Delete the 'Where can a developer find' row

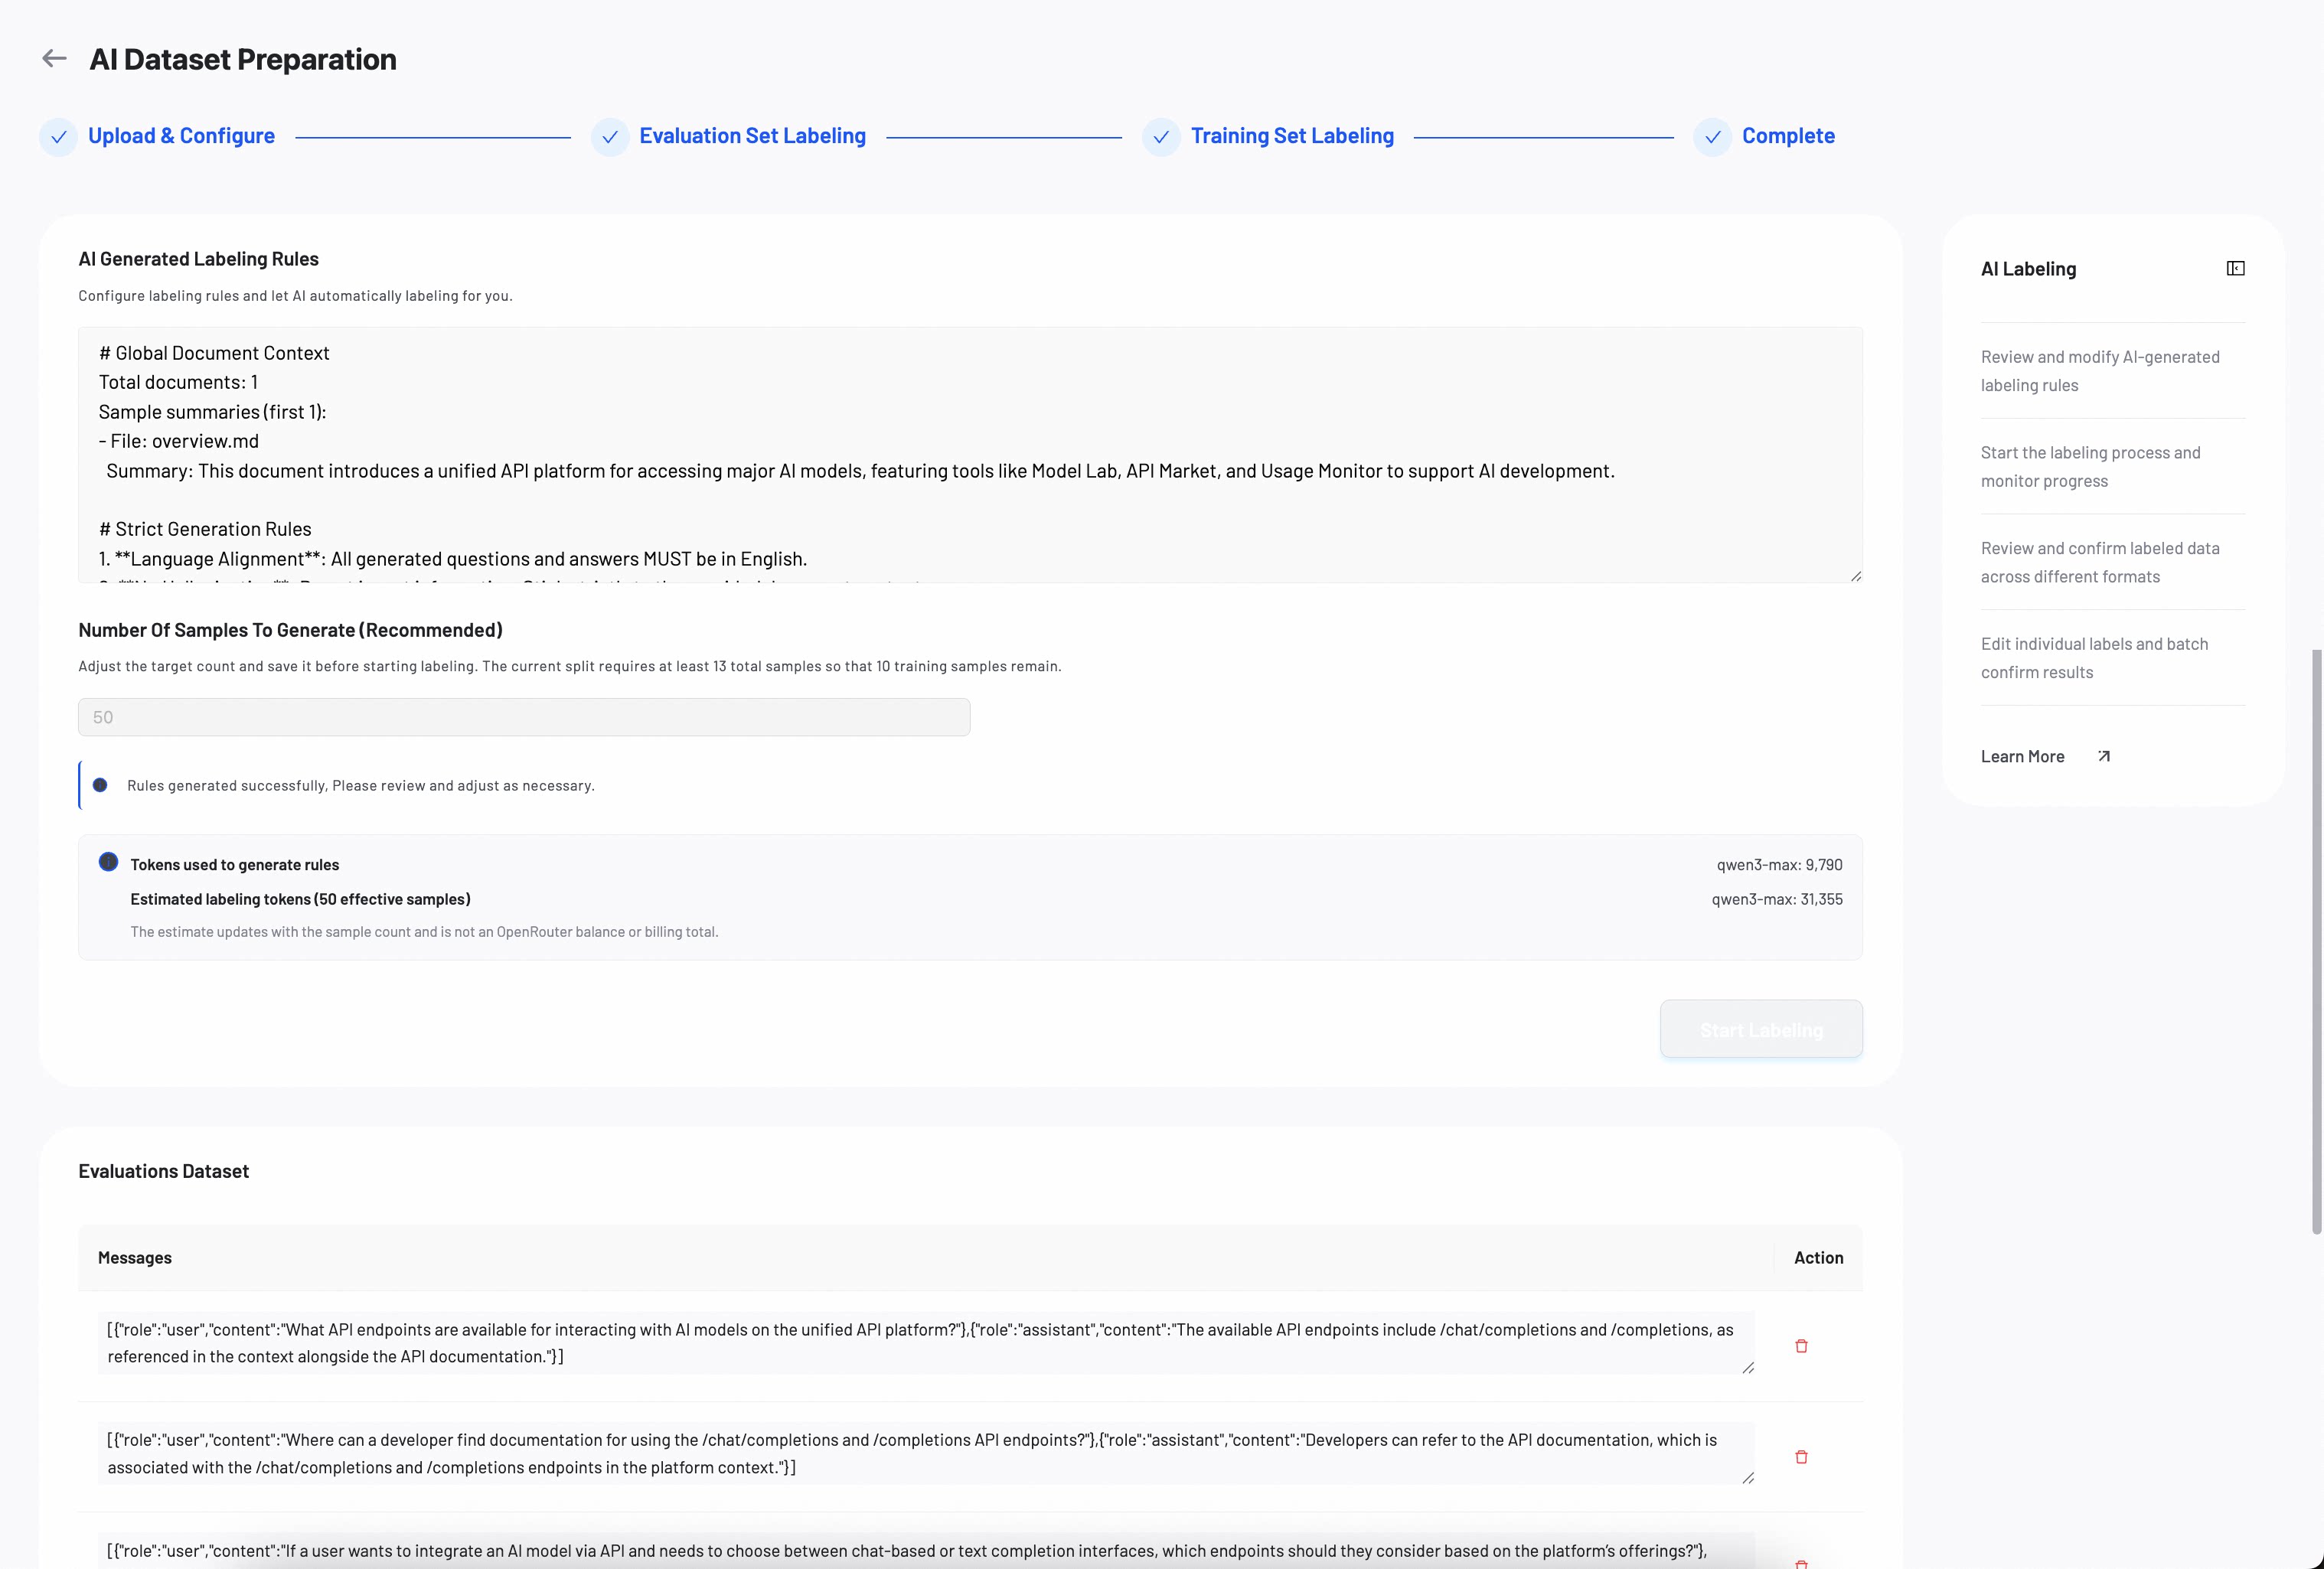coord(1801,1457)
